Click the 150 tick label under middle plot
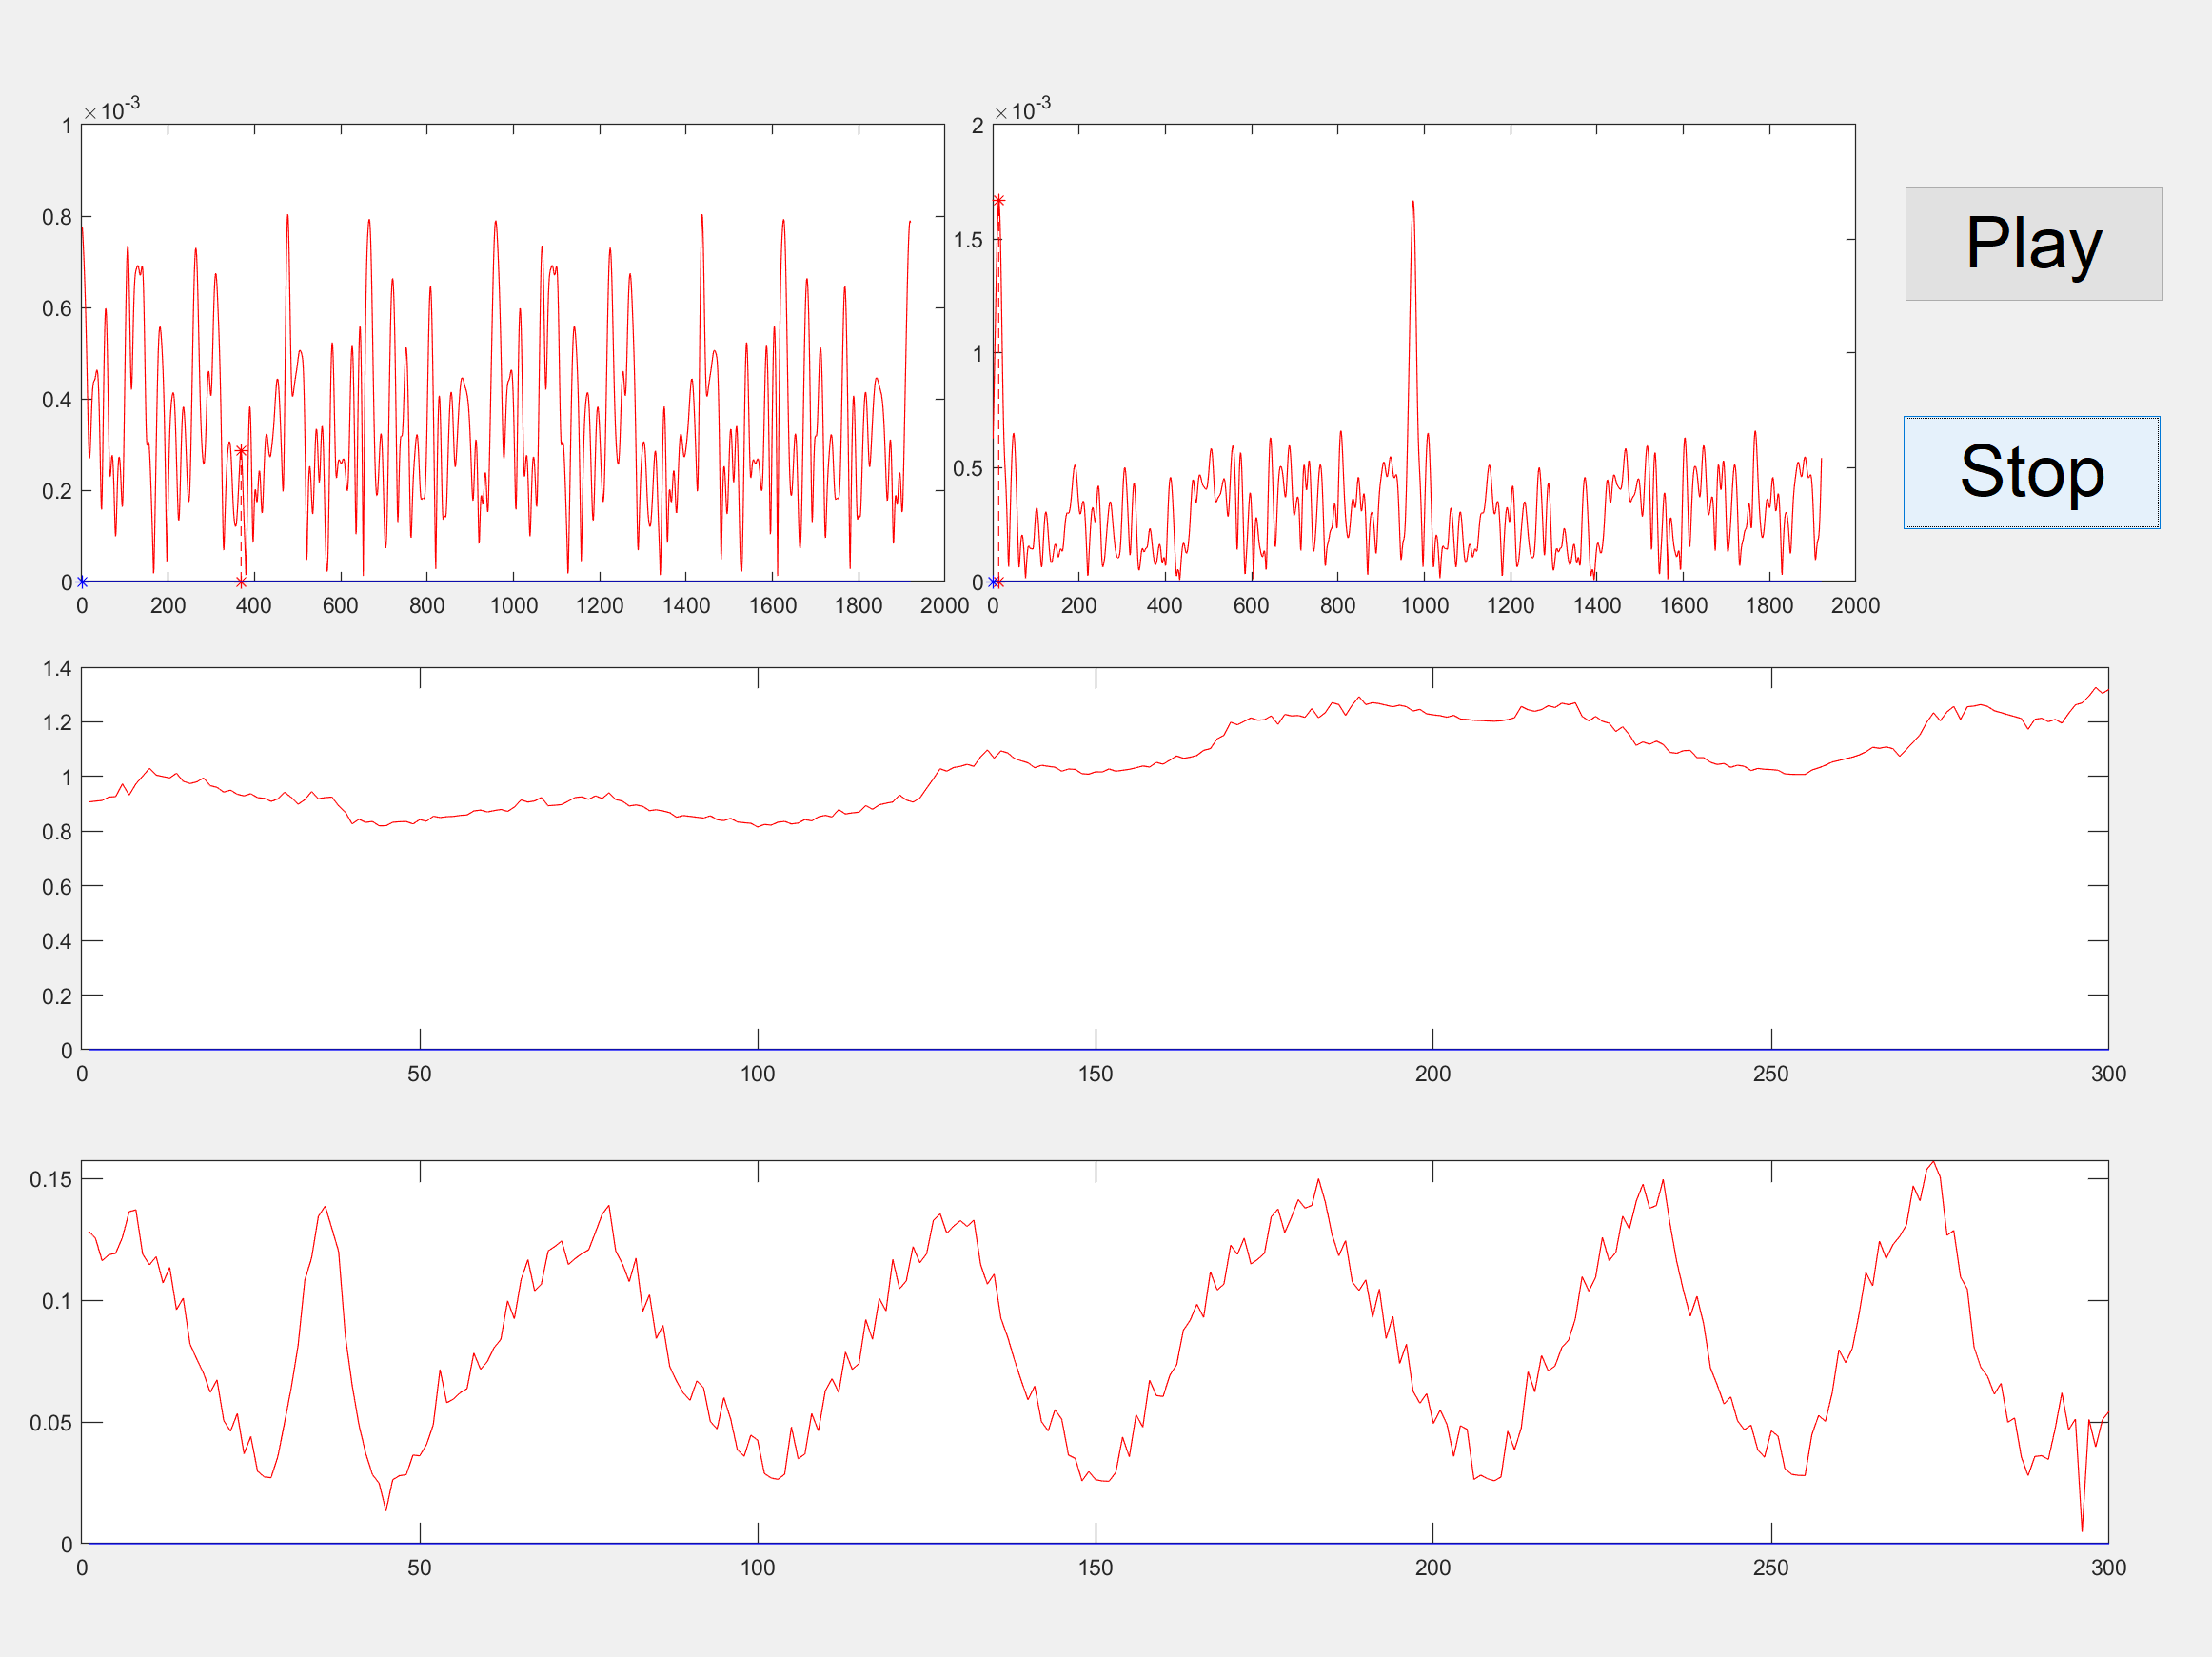 [1095, 1074]
